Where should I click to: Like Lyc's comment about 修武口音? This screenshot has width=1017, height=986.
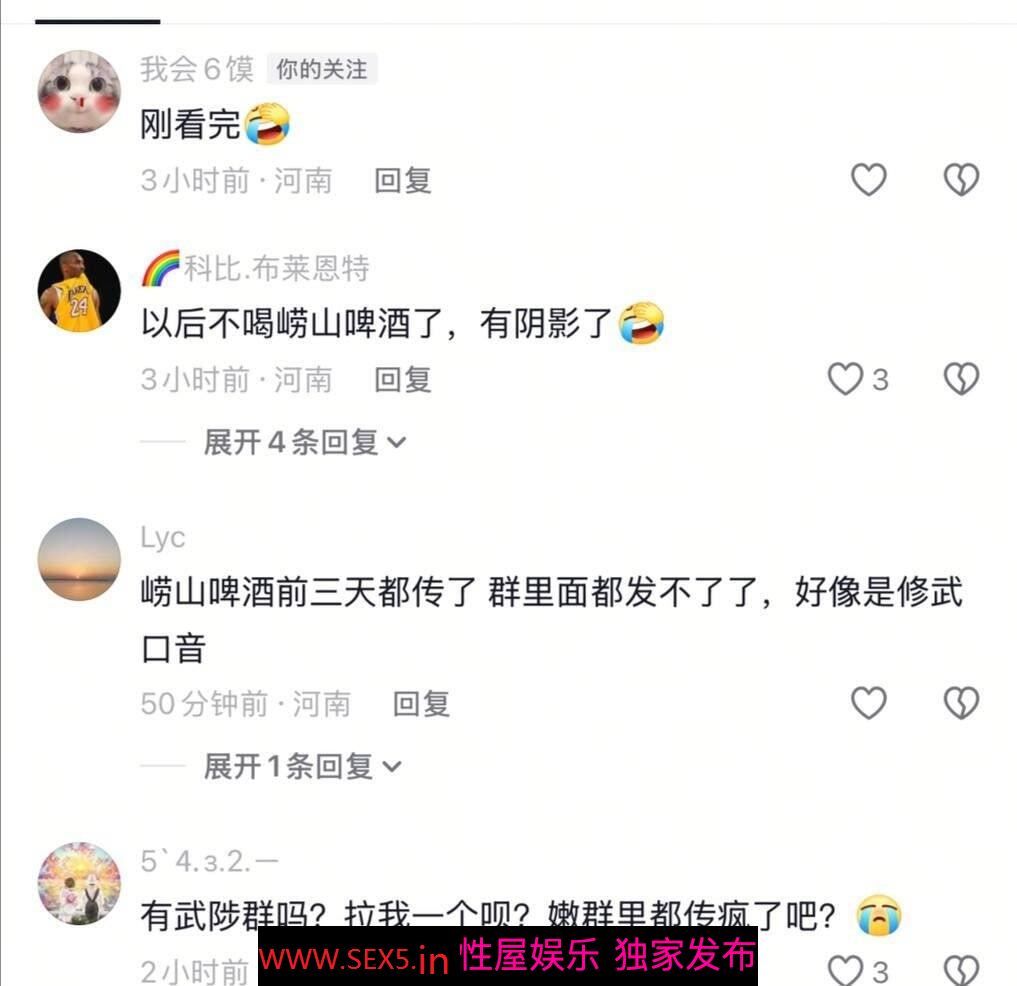[x=868, y=703]
